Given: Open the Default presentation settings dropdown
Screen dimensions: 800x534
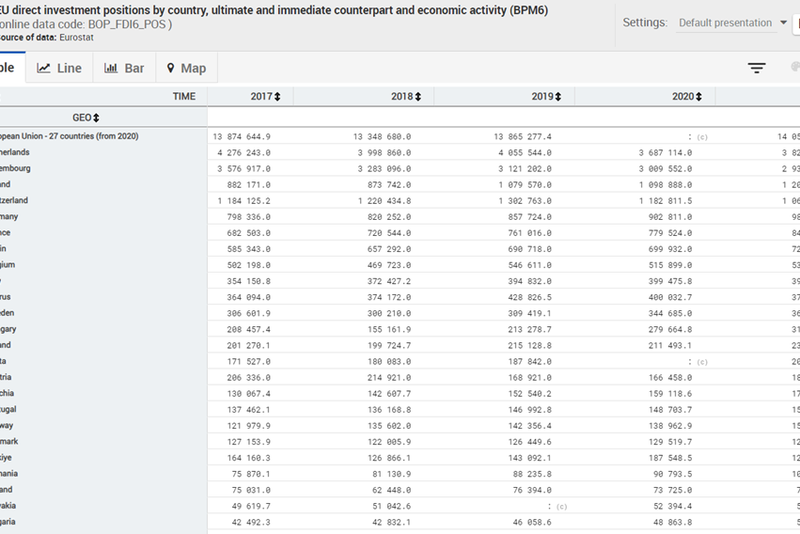Looking at the screenshot, I should (x=725, y=22).
